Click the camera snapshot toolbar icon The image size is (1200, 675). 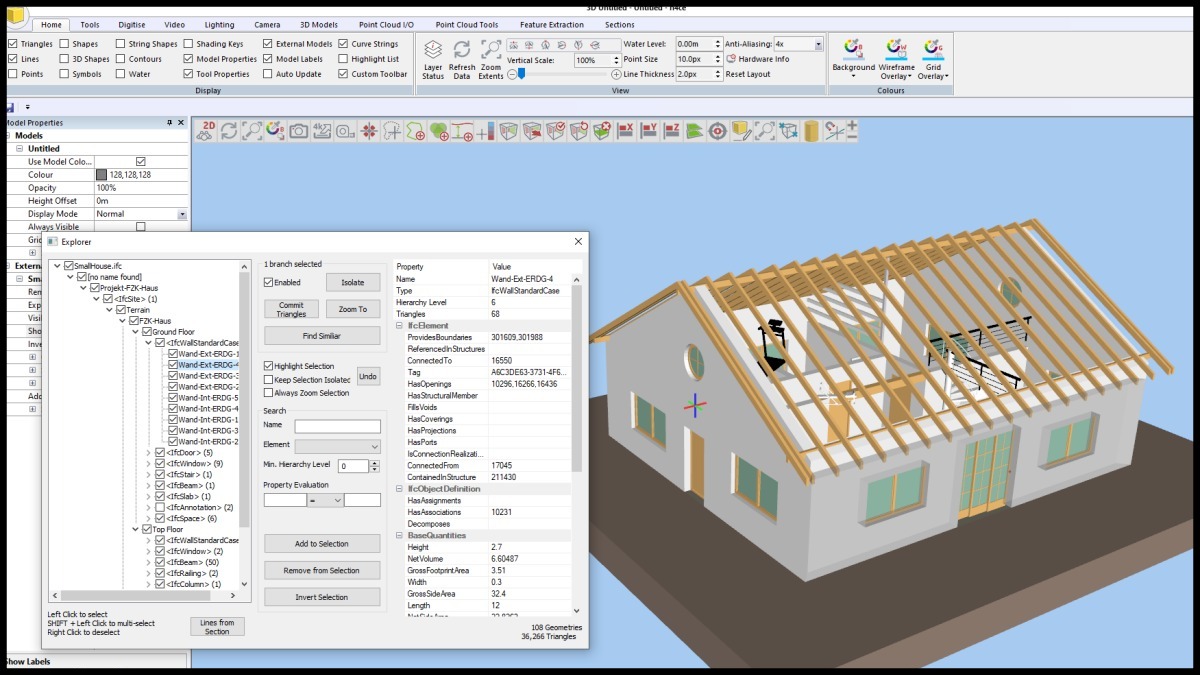tap(299, 131)
